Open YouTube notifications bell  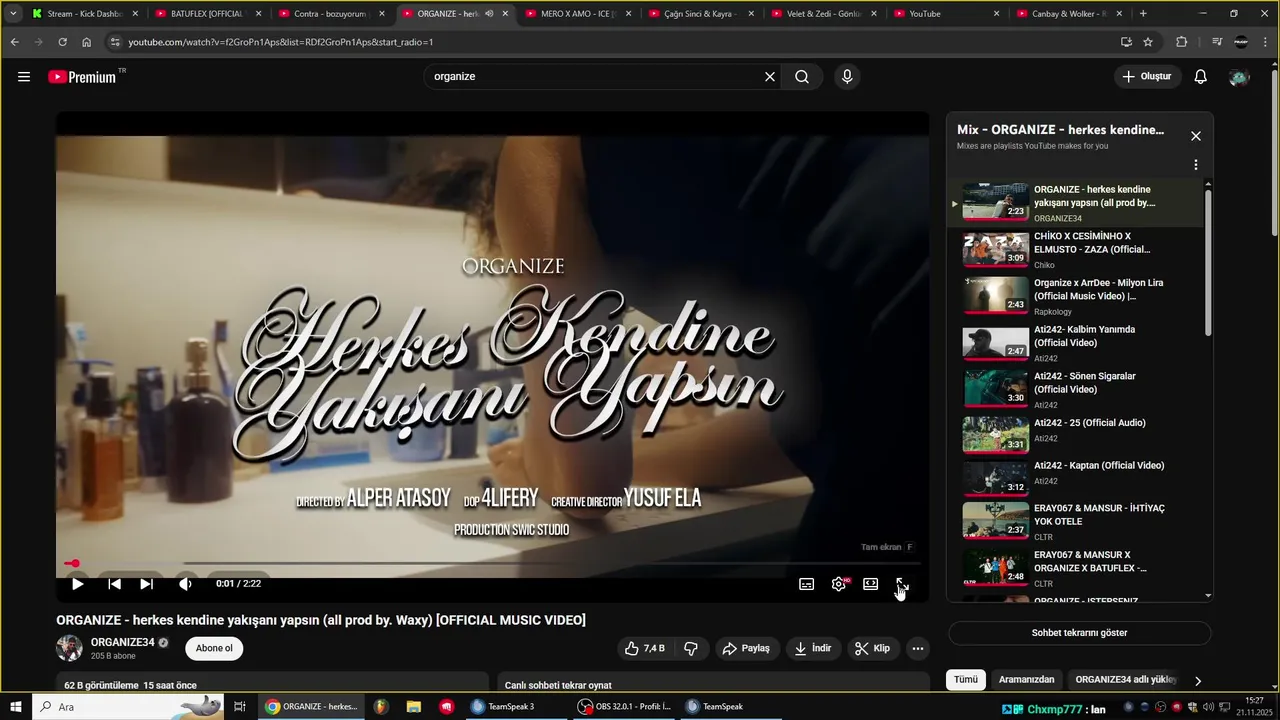[1201, 77]
